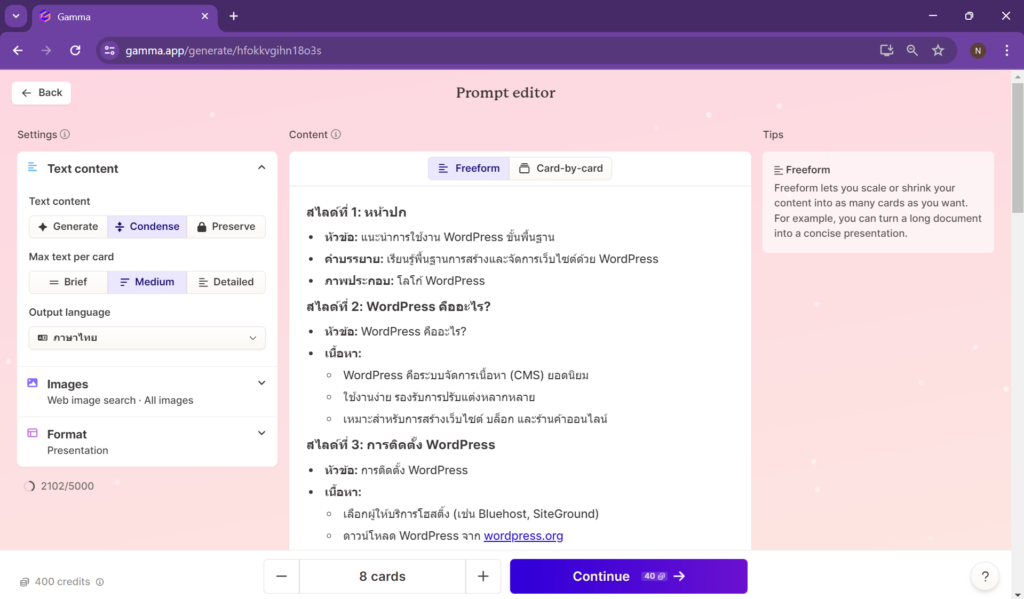This screenshot has height=599, width=1024.
Task: Click the heading สไลด์ที่ 2: WordPress คืออะไร?
Action: (398, 306)
